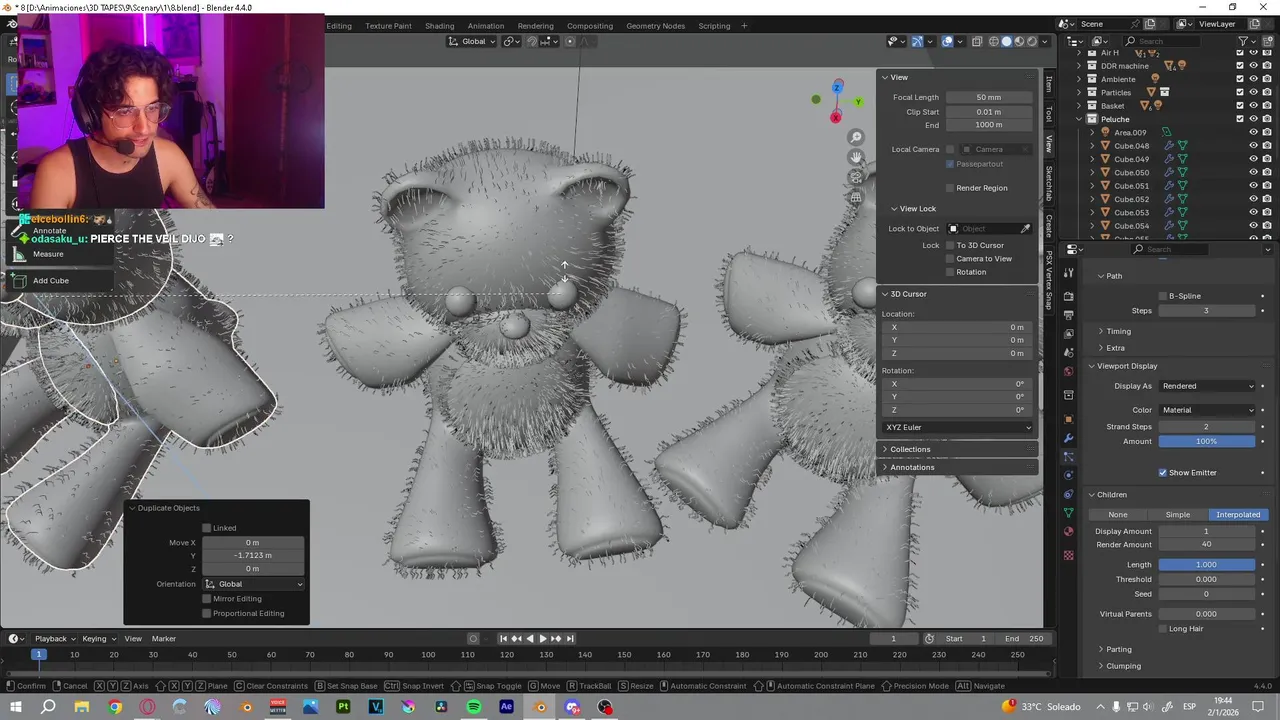1280x720 pixels.
Task: Check the Linked option in Duplicate Objects
Action: pos(207,528)
